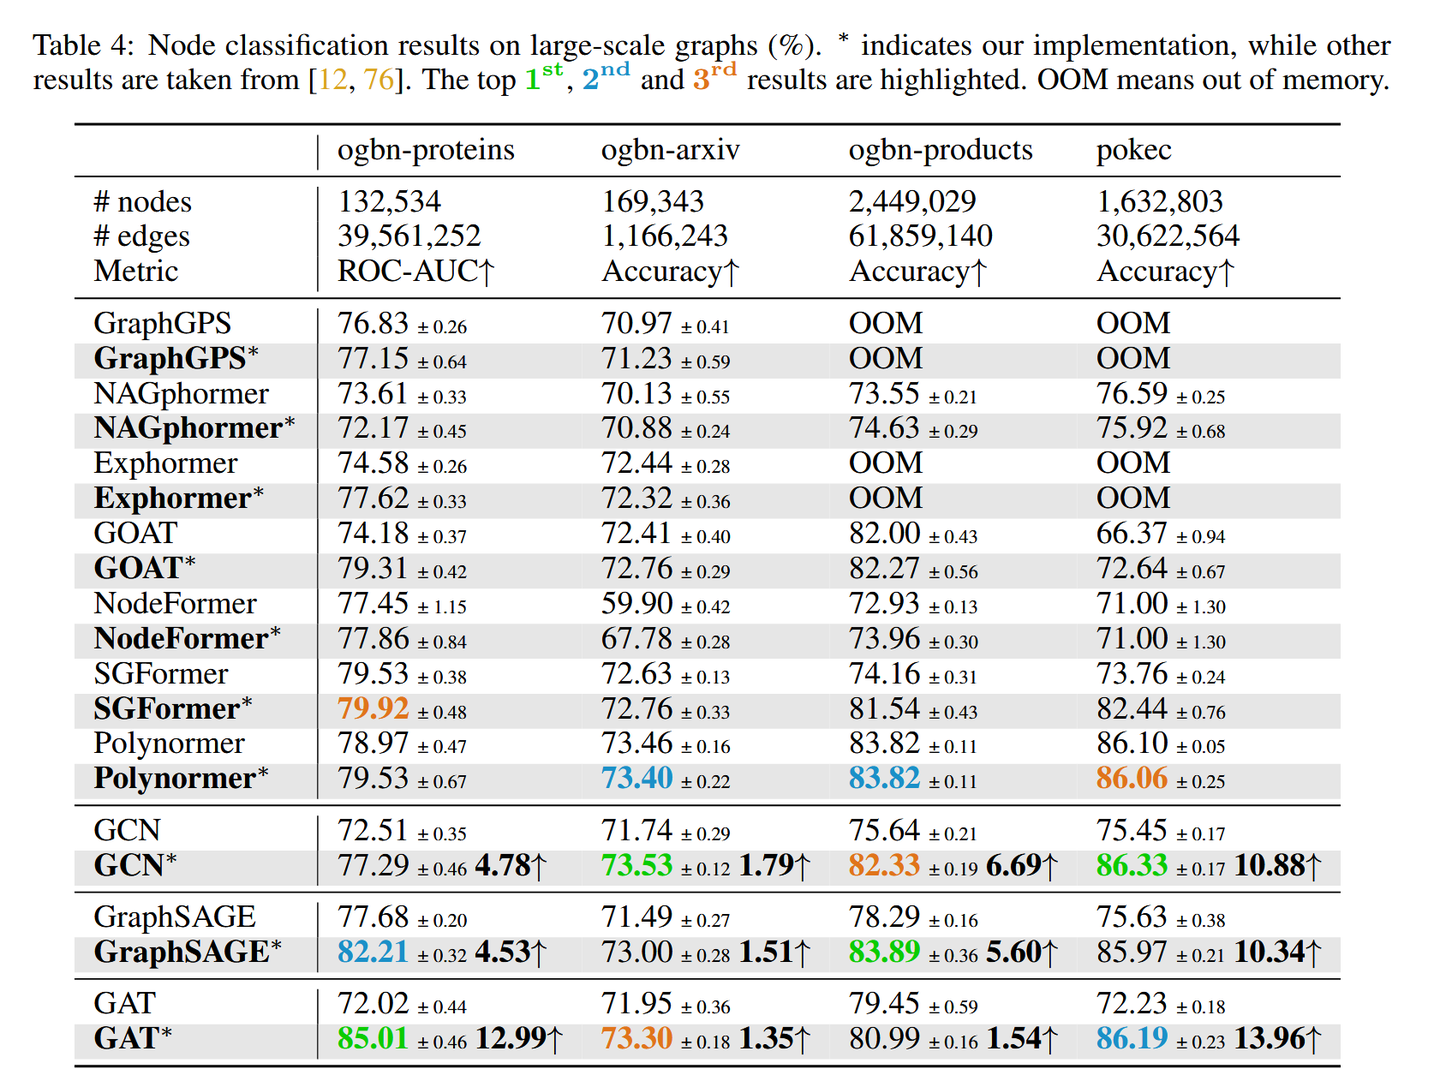
Task: Select the # nodes value 2,449,029
Action: [x=912, y=201]
